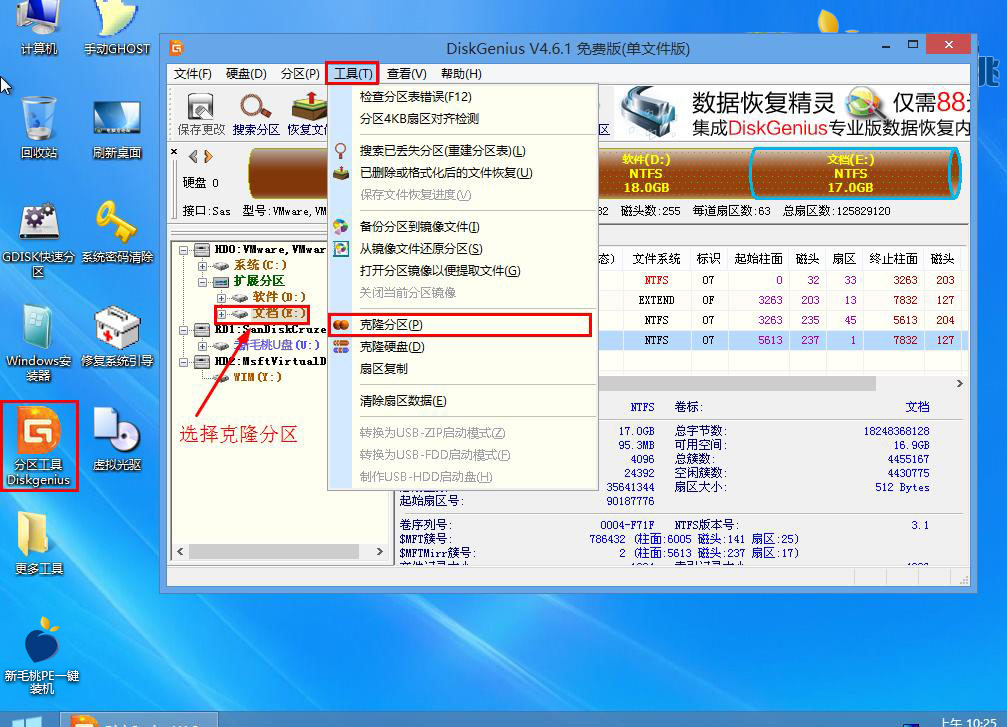Screen dimensions: 1007x727
Task: Click the 文件系统 column header
Action: pyautogui.click(x=656, y=259)
